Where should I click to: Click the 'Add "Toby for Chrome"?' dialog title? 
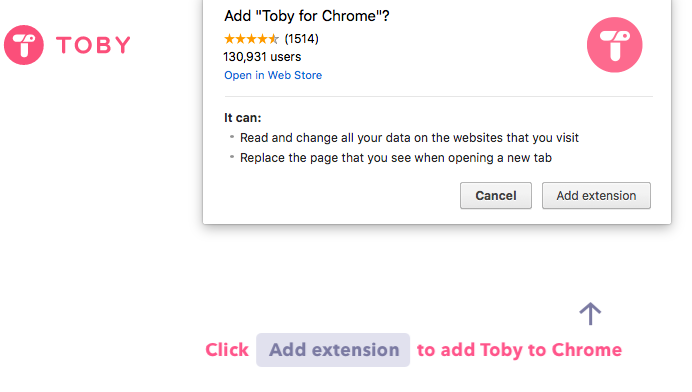tap(307, 16)
